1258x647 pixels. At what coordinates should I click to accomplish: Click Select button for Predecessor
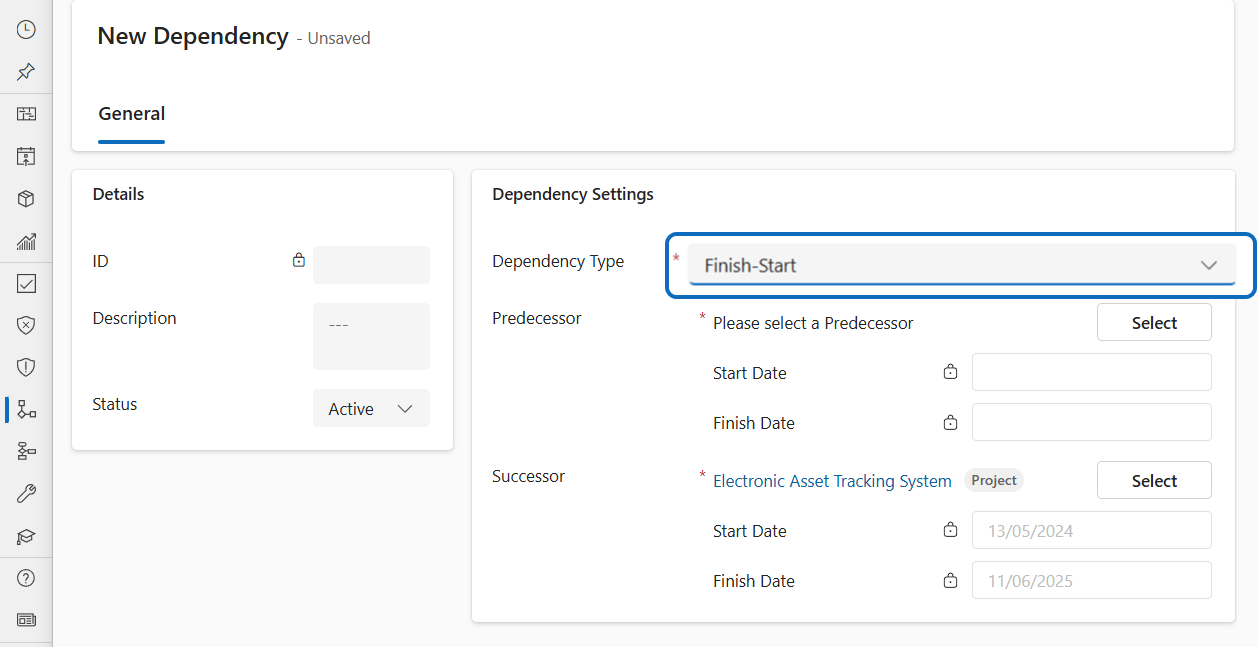(1154, 323)
